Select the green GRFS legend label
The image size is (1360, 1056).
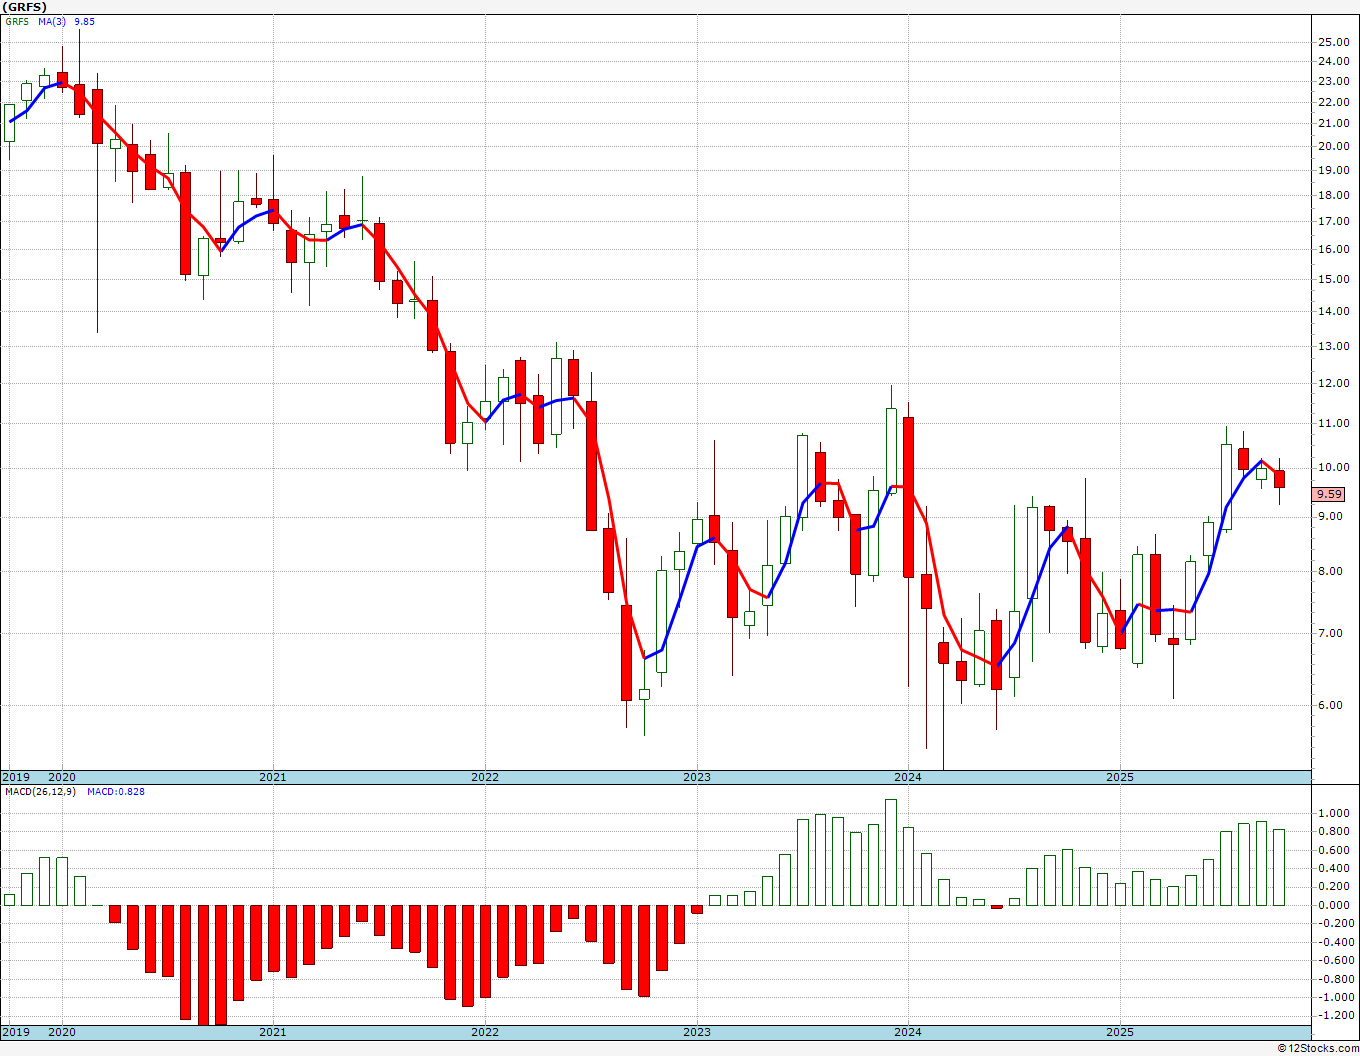pos(17,21)
